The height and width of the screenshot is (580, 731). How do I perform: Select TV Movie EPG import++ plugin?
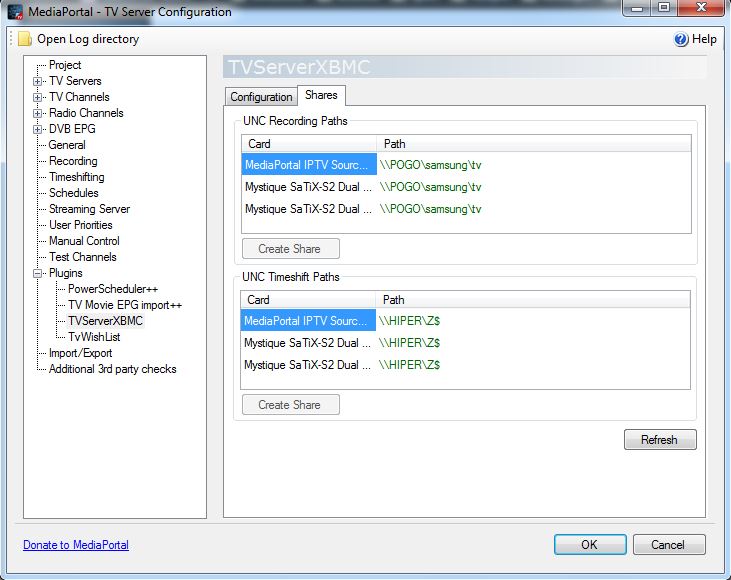tap(125, 305)
